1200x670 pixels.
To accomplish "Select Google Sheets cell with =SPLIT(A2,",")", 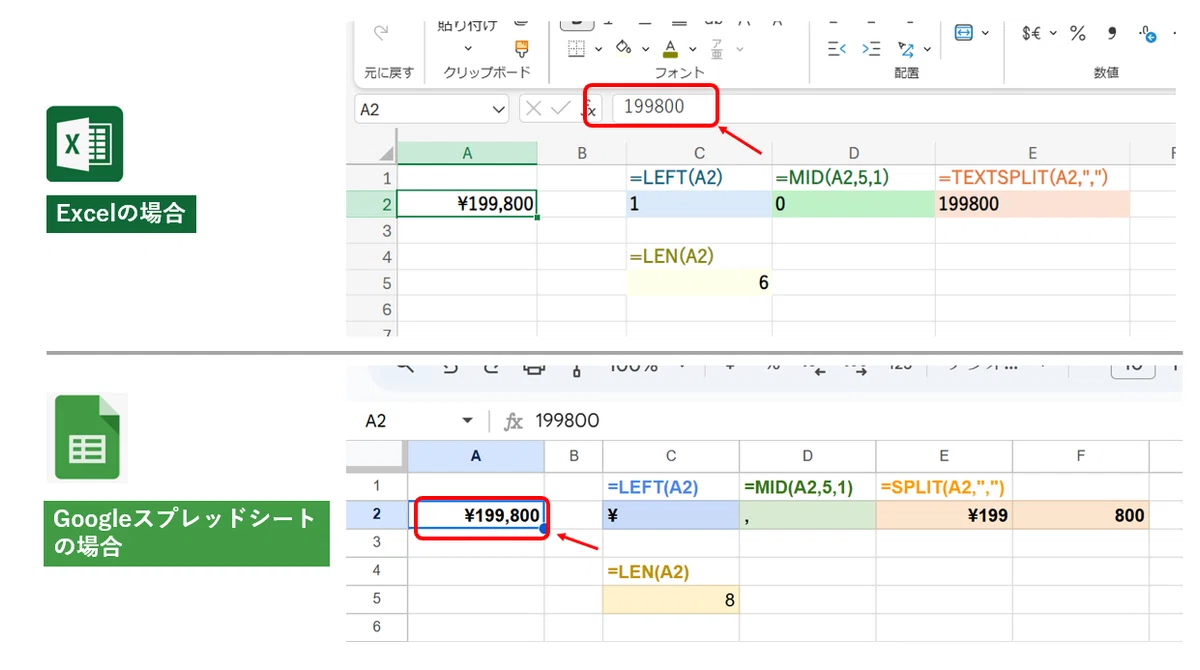I will (x=944, y=487).
